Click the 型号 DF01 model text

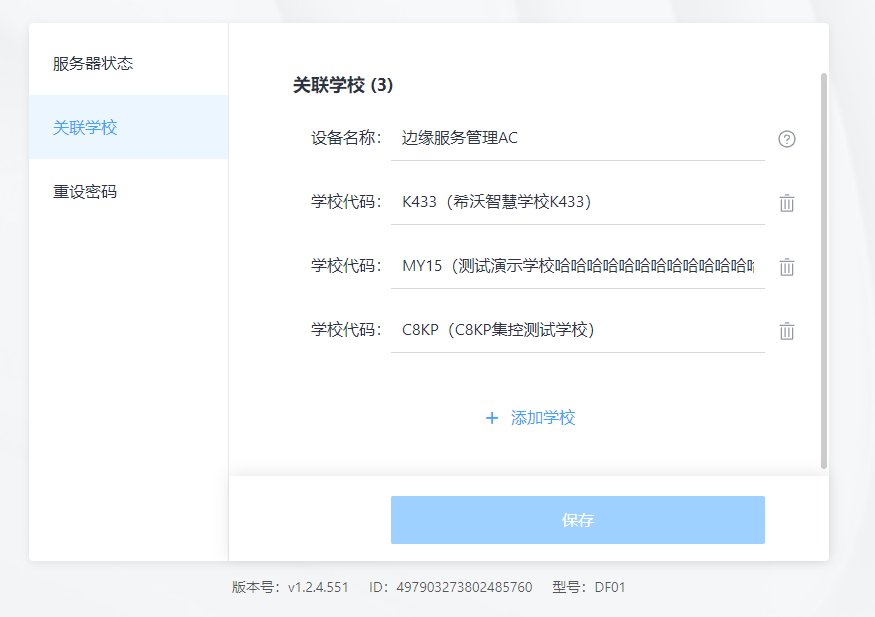click(x=588, y=587)
